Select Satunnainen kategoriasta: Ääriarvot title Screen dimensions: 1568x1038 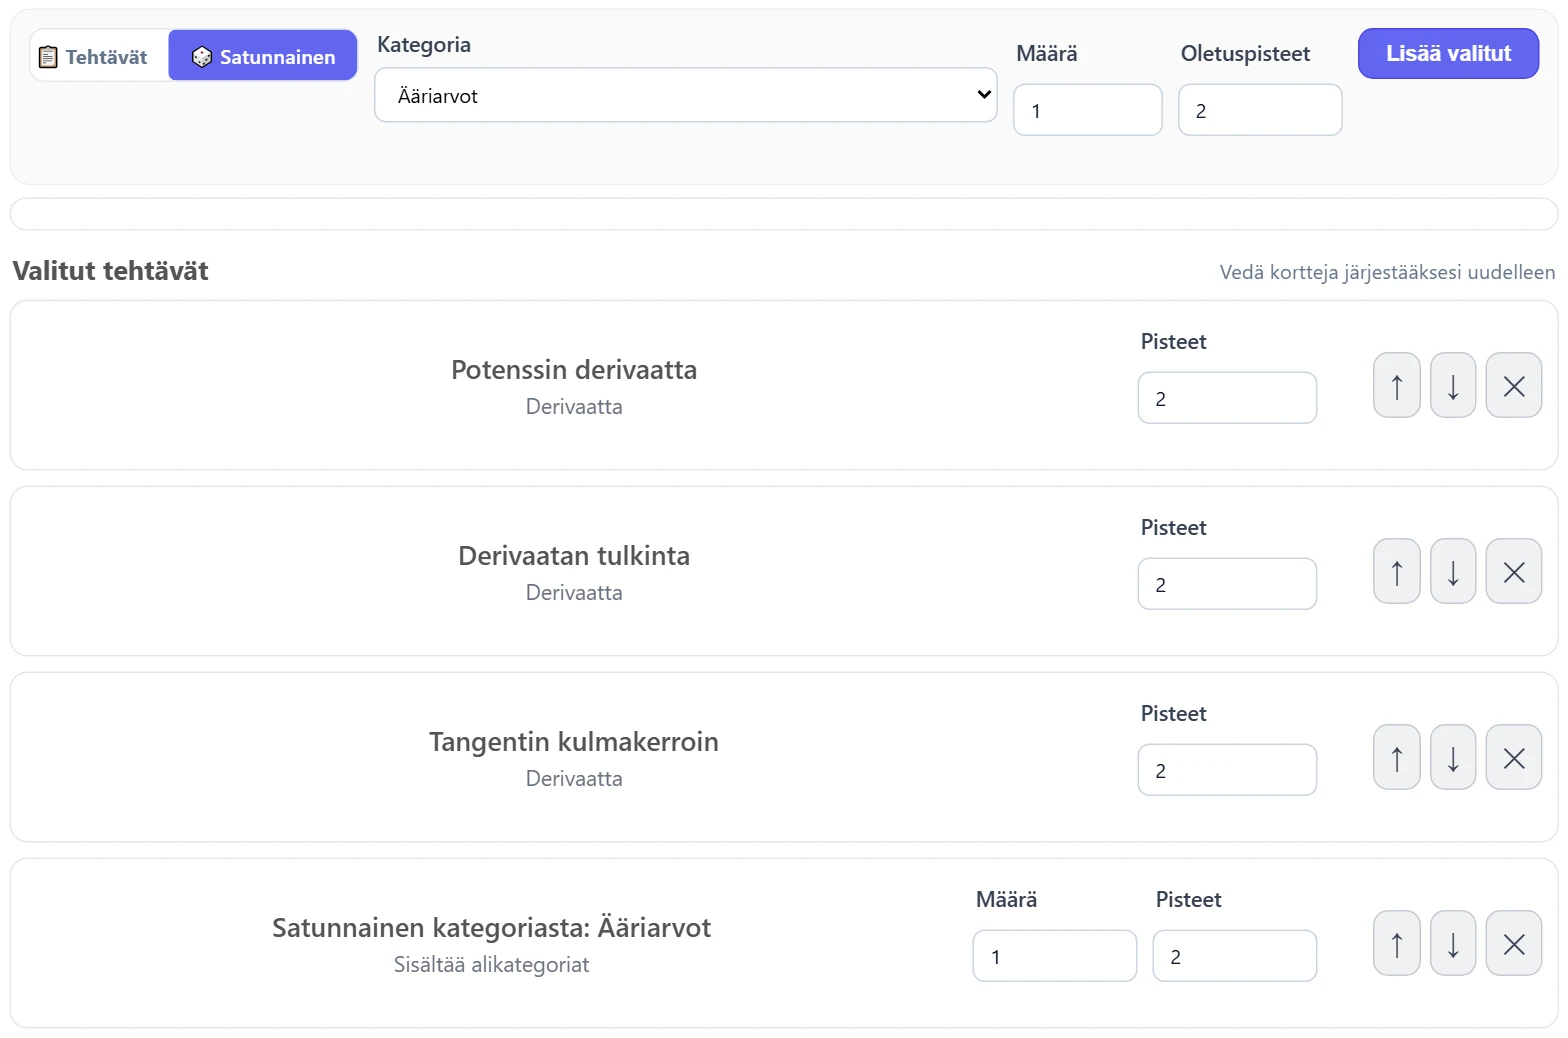[491, 928]
